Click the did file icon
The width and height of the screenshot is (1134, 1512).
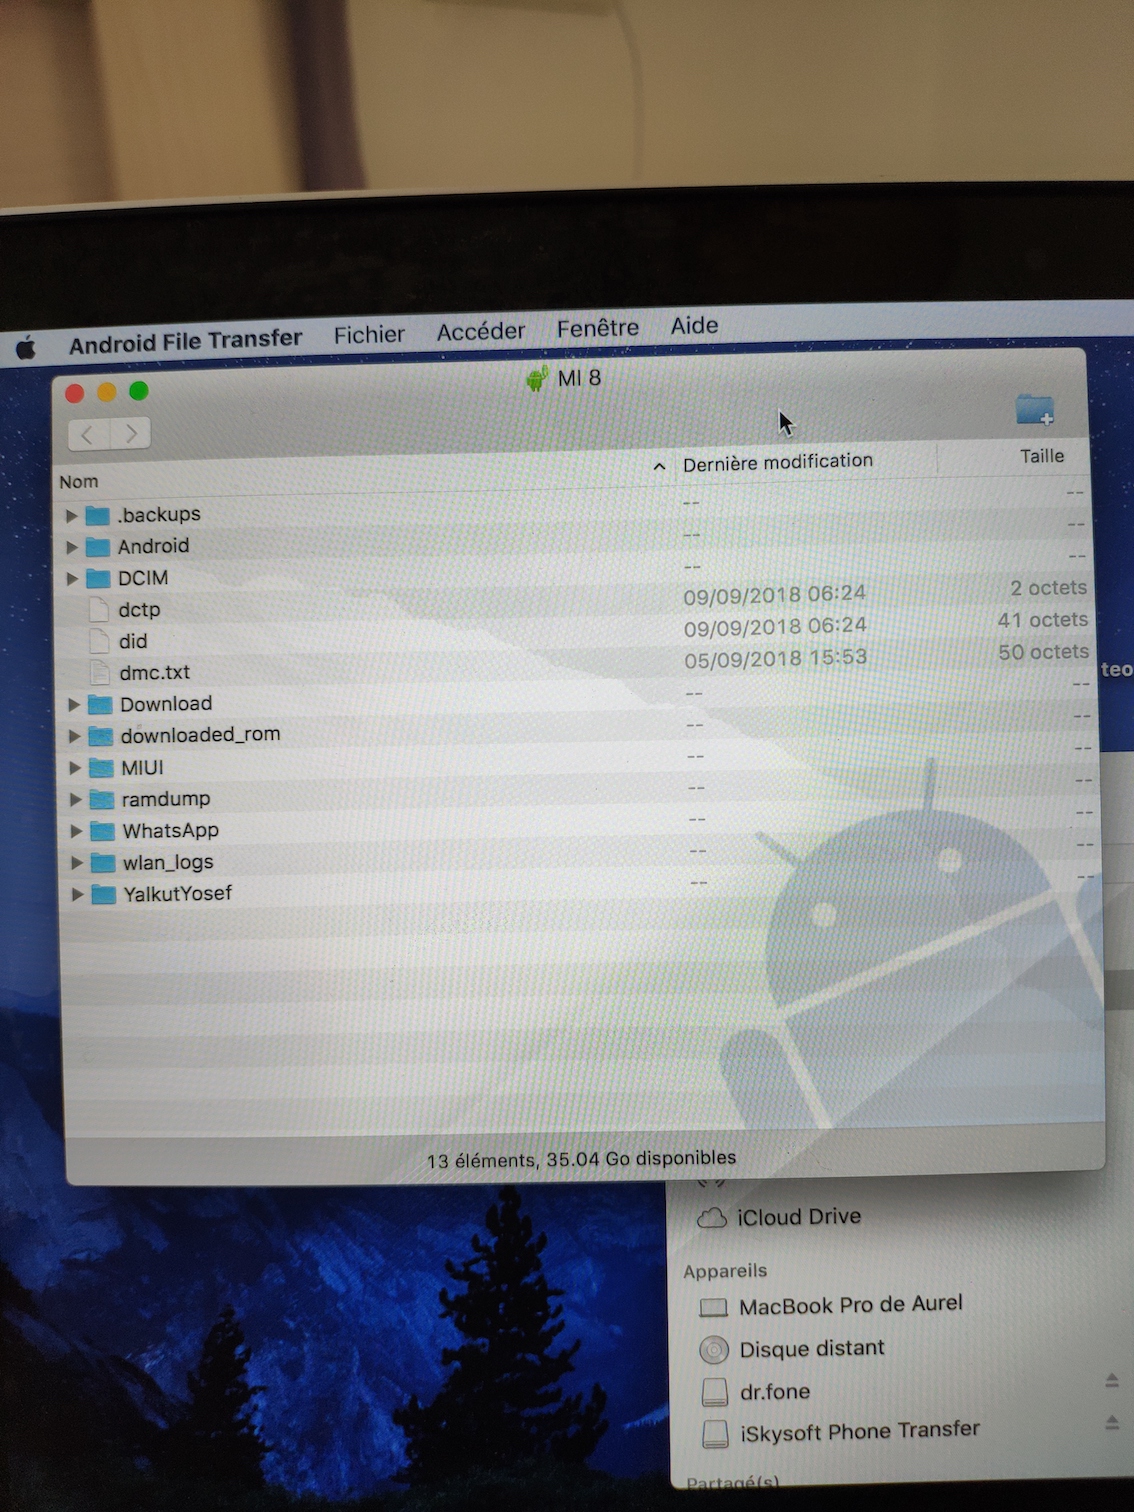tap(99, 642)
